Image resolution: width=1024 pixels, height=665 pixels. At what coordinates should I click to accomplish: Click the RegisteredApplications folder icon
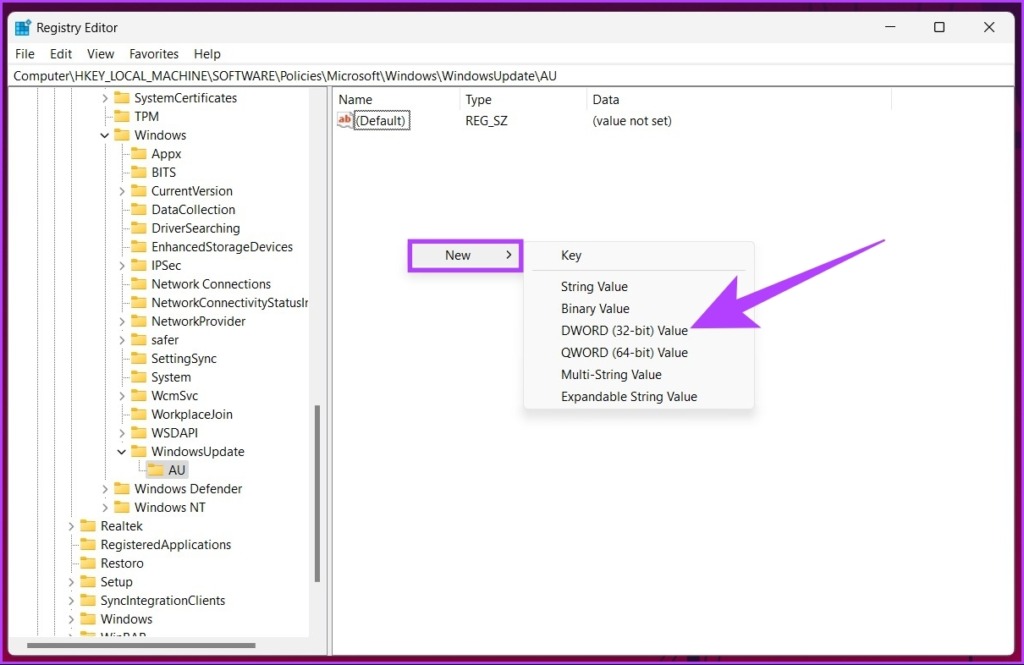click(88, 545)
